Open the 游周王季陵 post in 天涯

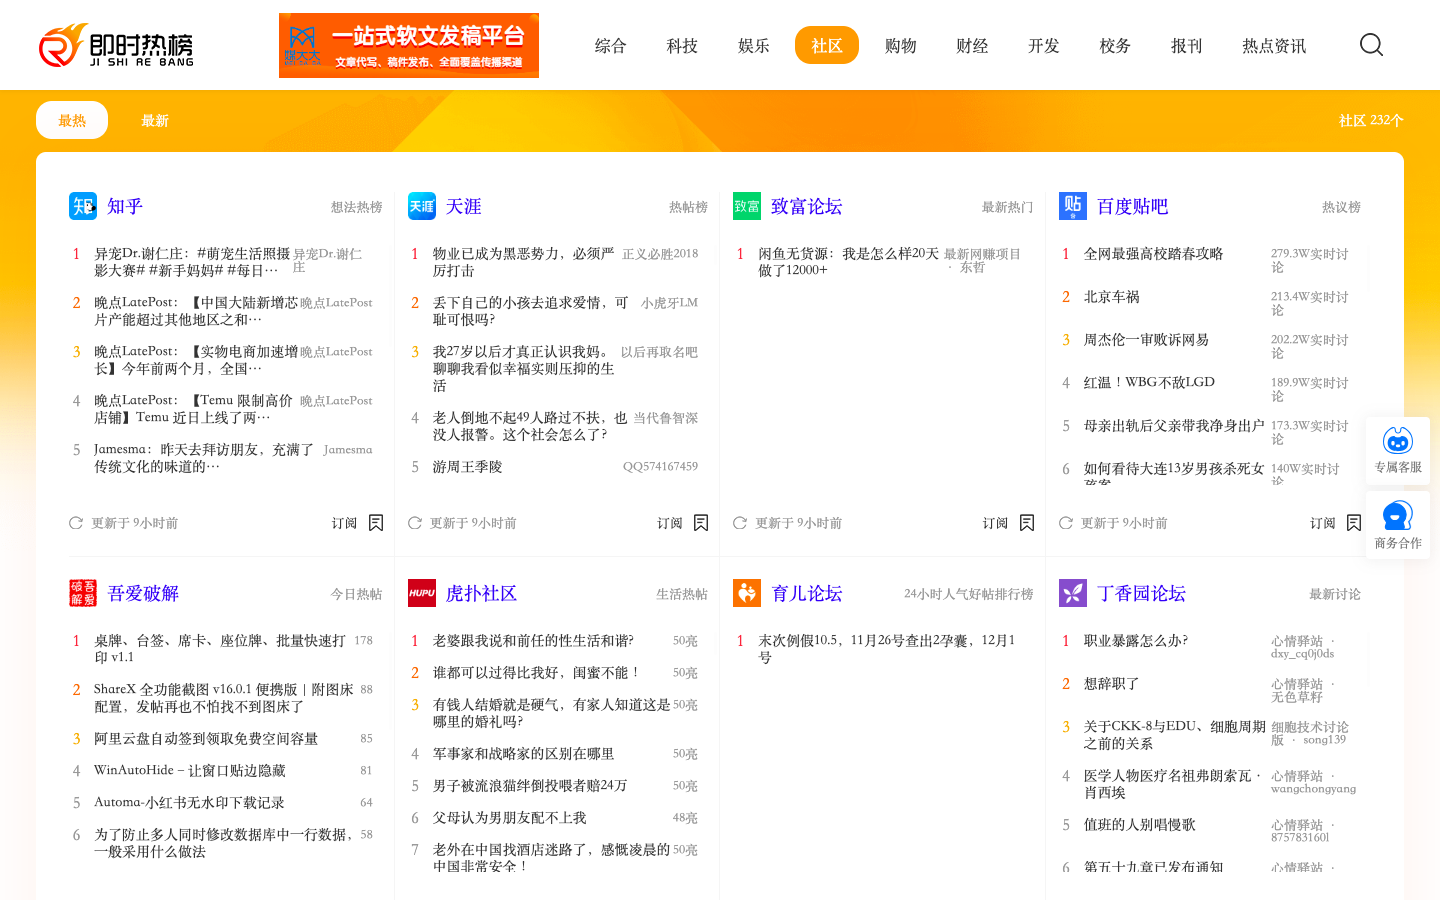click(x=467, y=467)
